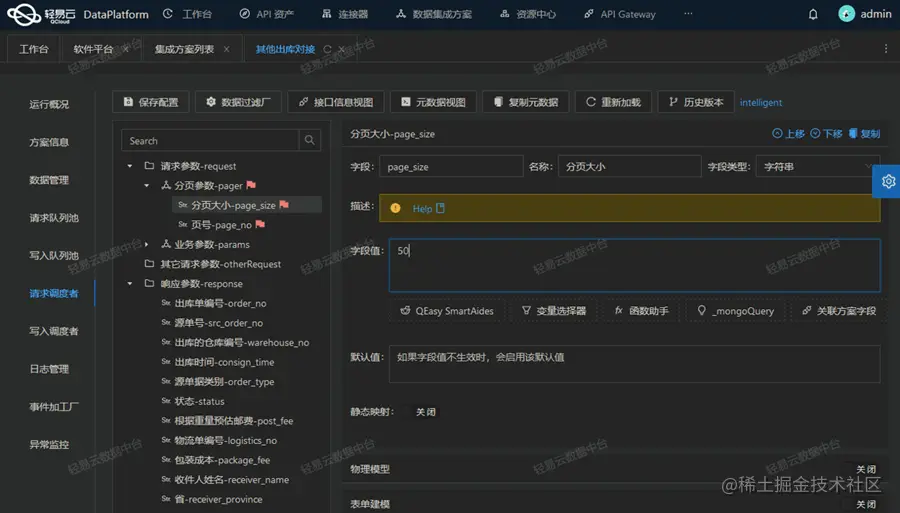The width and height of the screenshot is (900, 513).
Task: Open 数据集成方案 menu
Action: [x=434, y=14]
